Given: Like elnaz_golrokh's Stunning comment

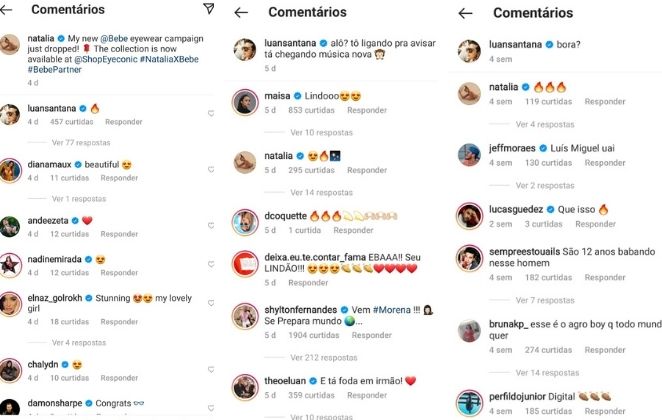Looking at the screenshot, I should point(211,303).
